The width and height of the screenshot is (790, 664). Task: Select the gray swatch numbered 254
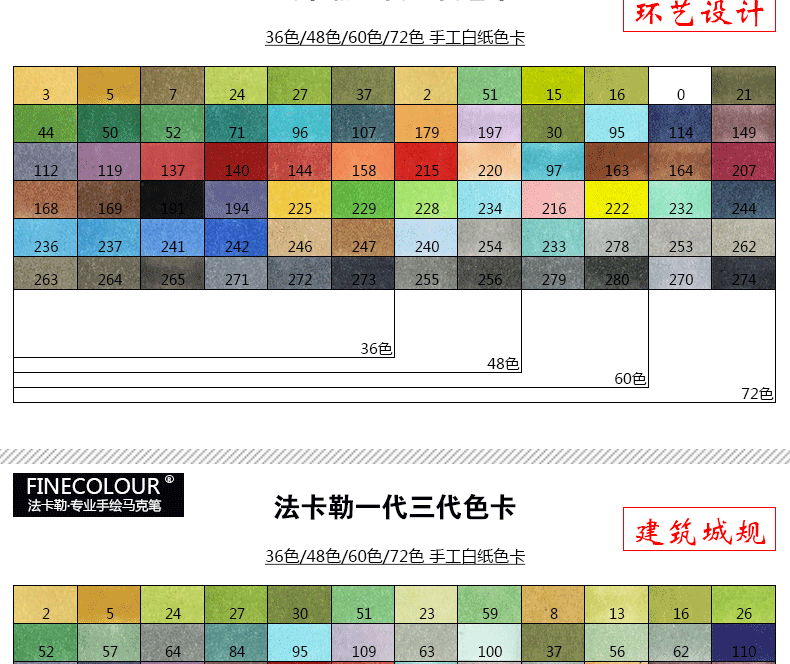point(490,238)
